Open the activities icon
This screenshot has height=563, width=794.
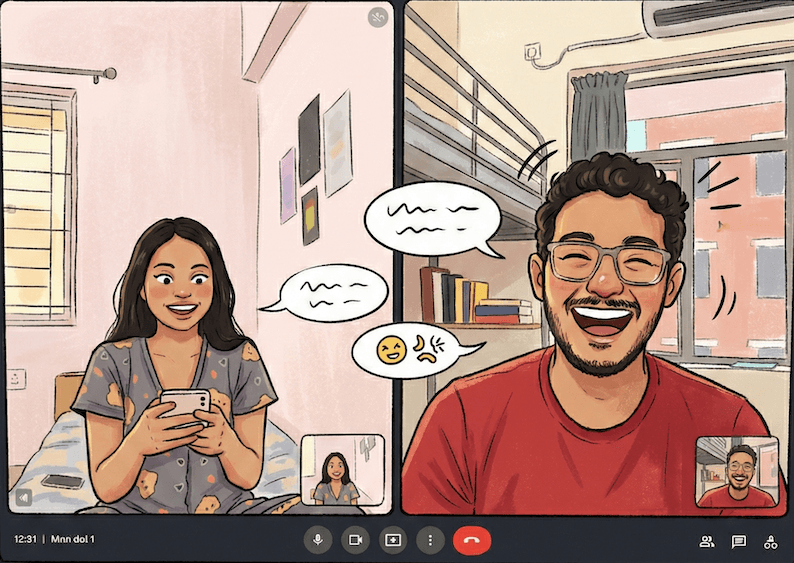click(770, 542)
